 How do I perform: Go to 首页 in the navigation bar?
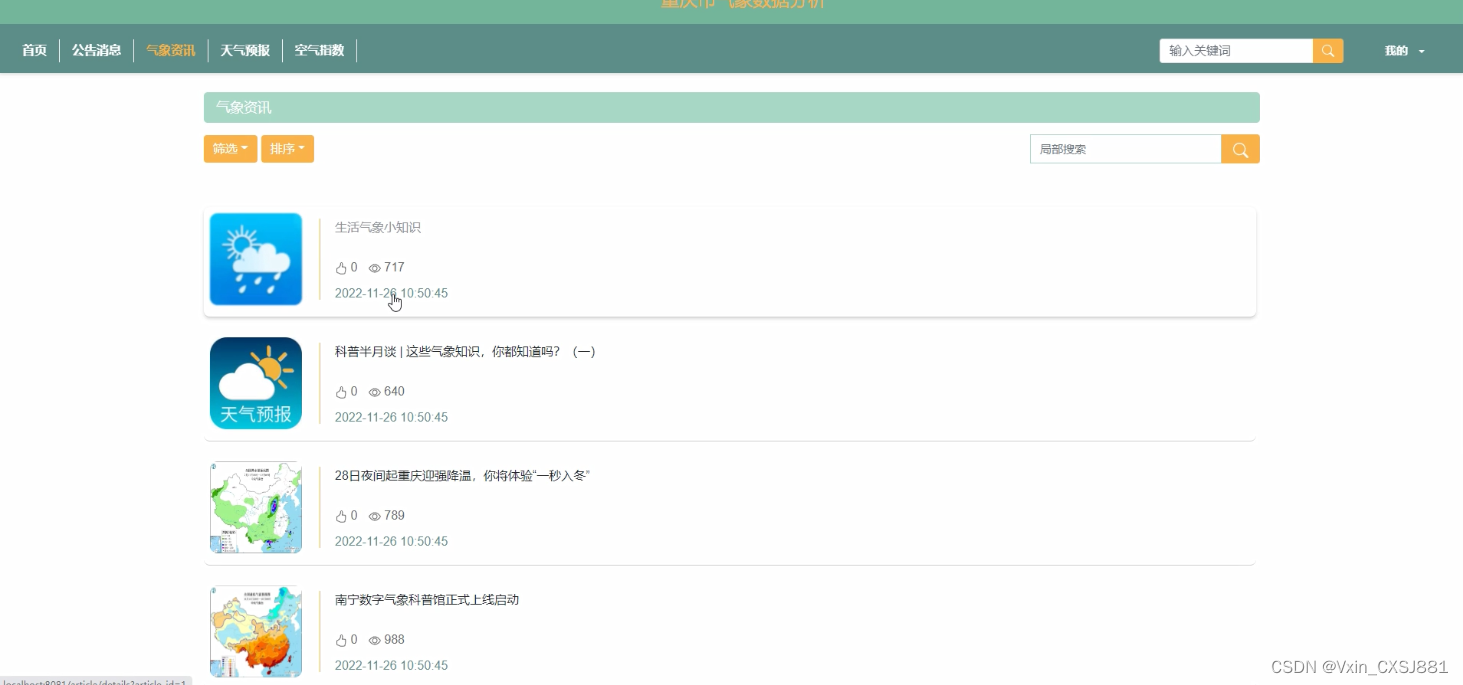[35, 50]
